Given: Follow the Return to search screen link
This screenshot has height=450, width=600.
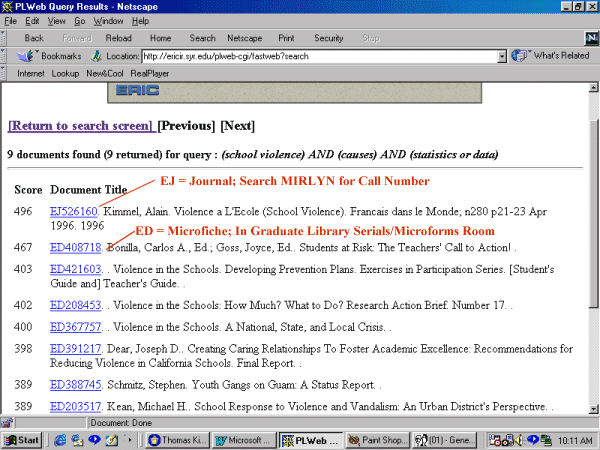Looking at the screenshot, I should tap(80, 126).
